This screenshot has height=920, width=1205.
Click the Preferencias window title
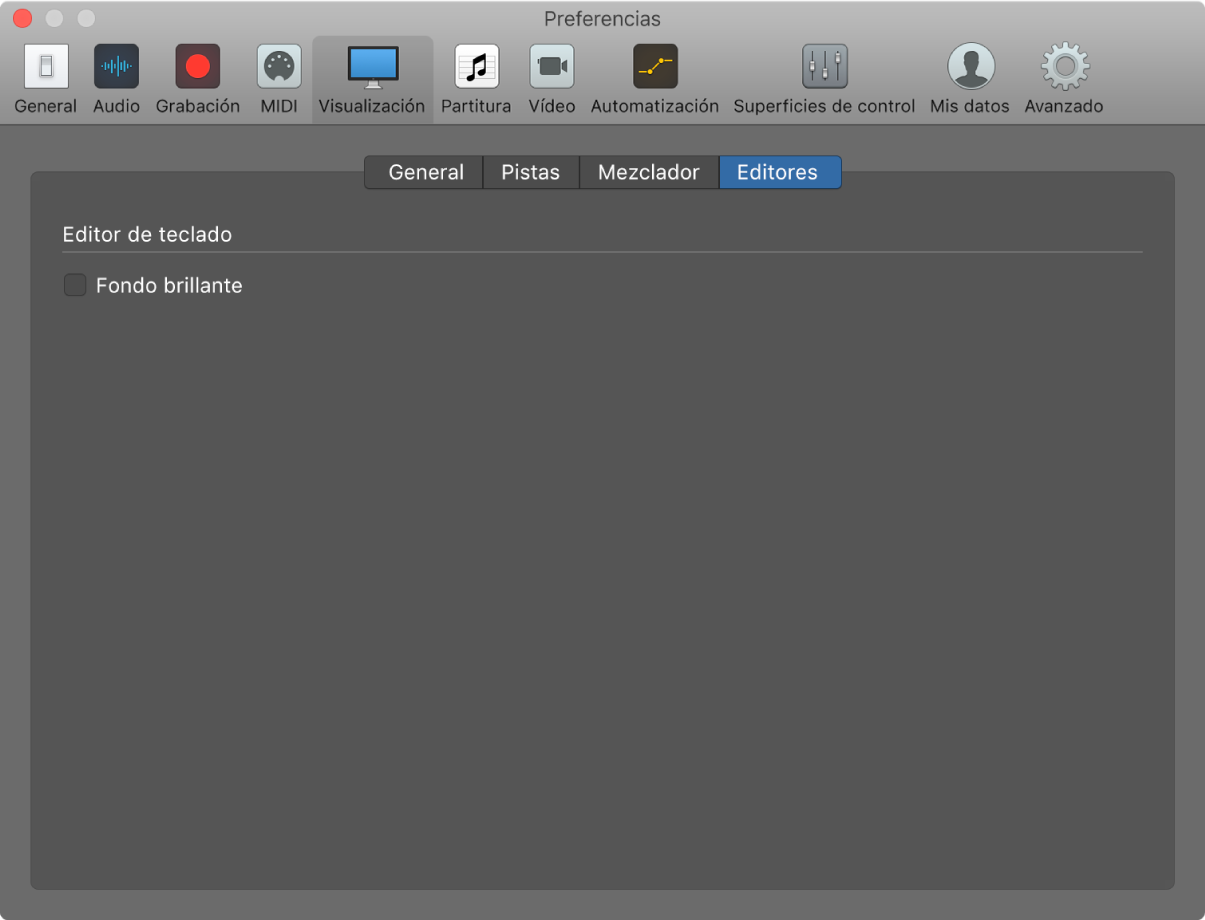(602, 19)
